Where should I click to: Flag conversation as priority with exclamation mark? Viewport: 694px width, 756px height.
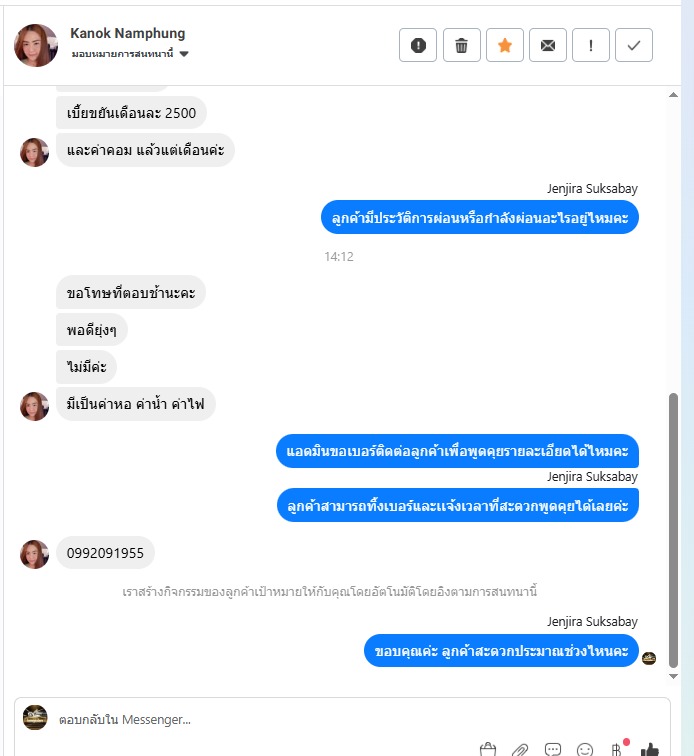click(591, 45)
